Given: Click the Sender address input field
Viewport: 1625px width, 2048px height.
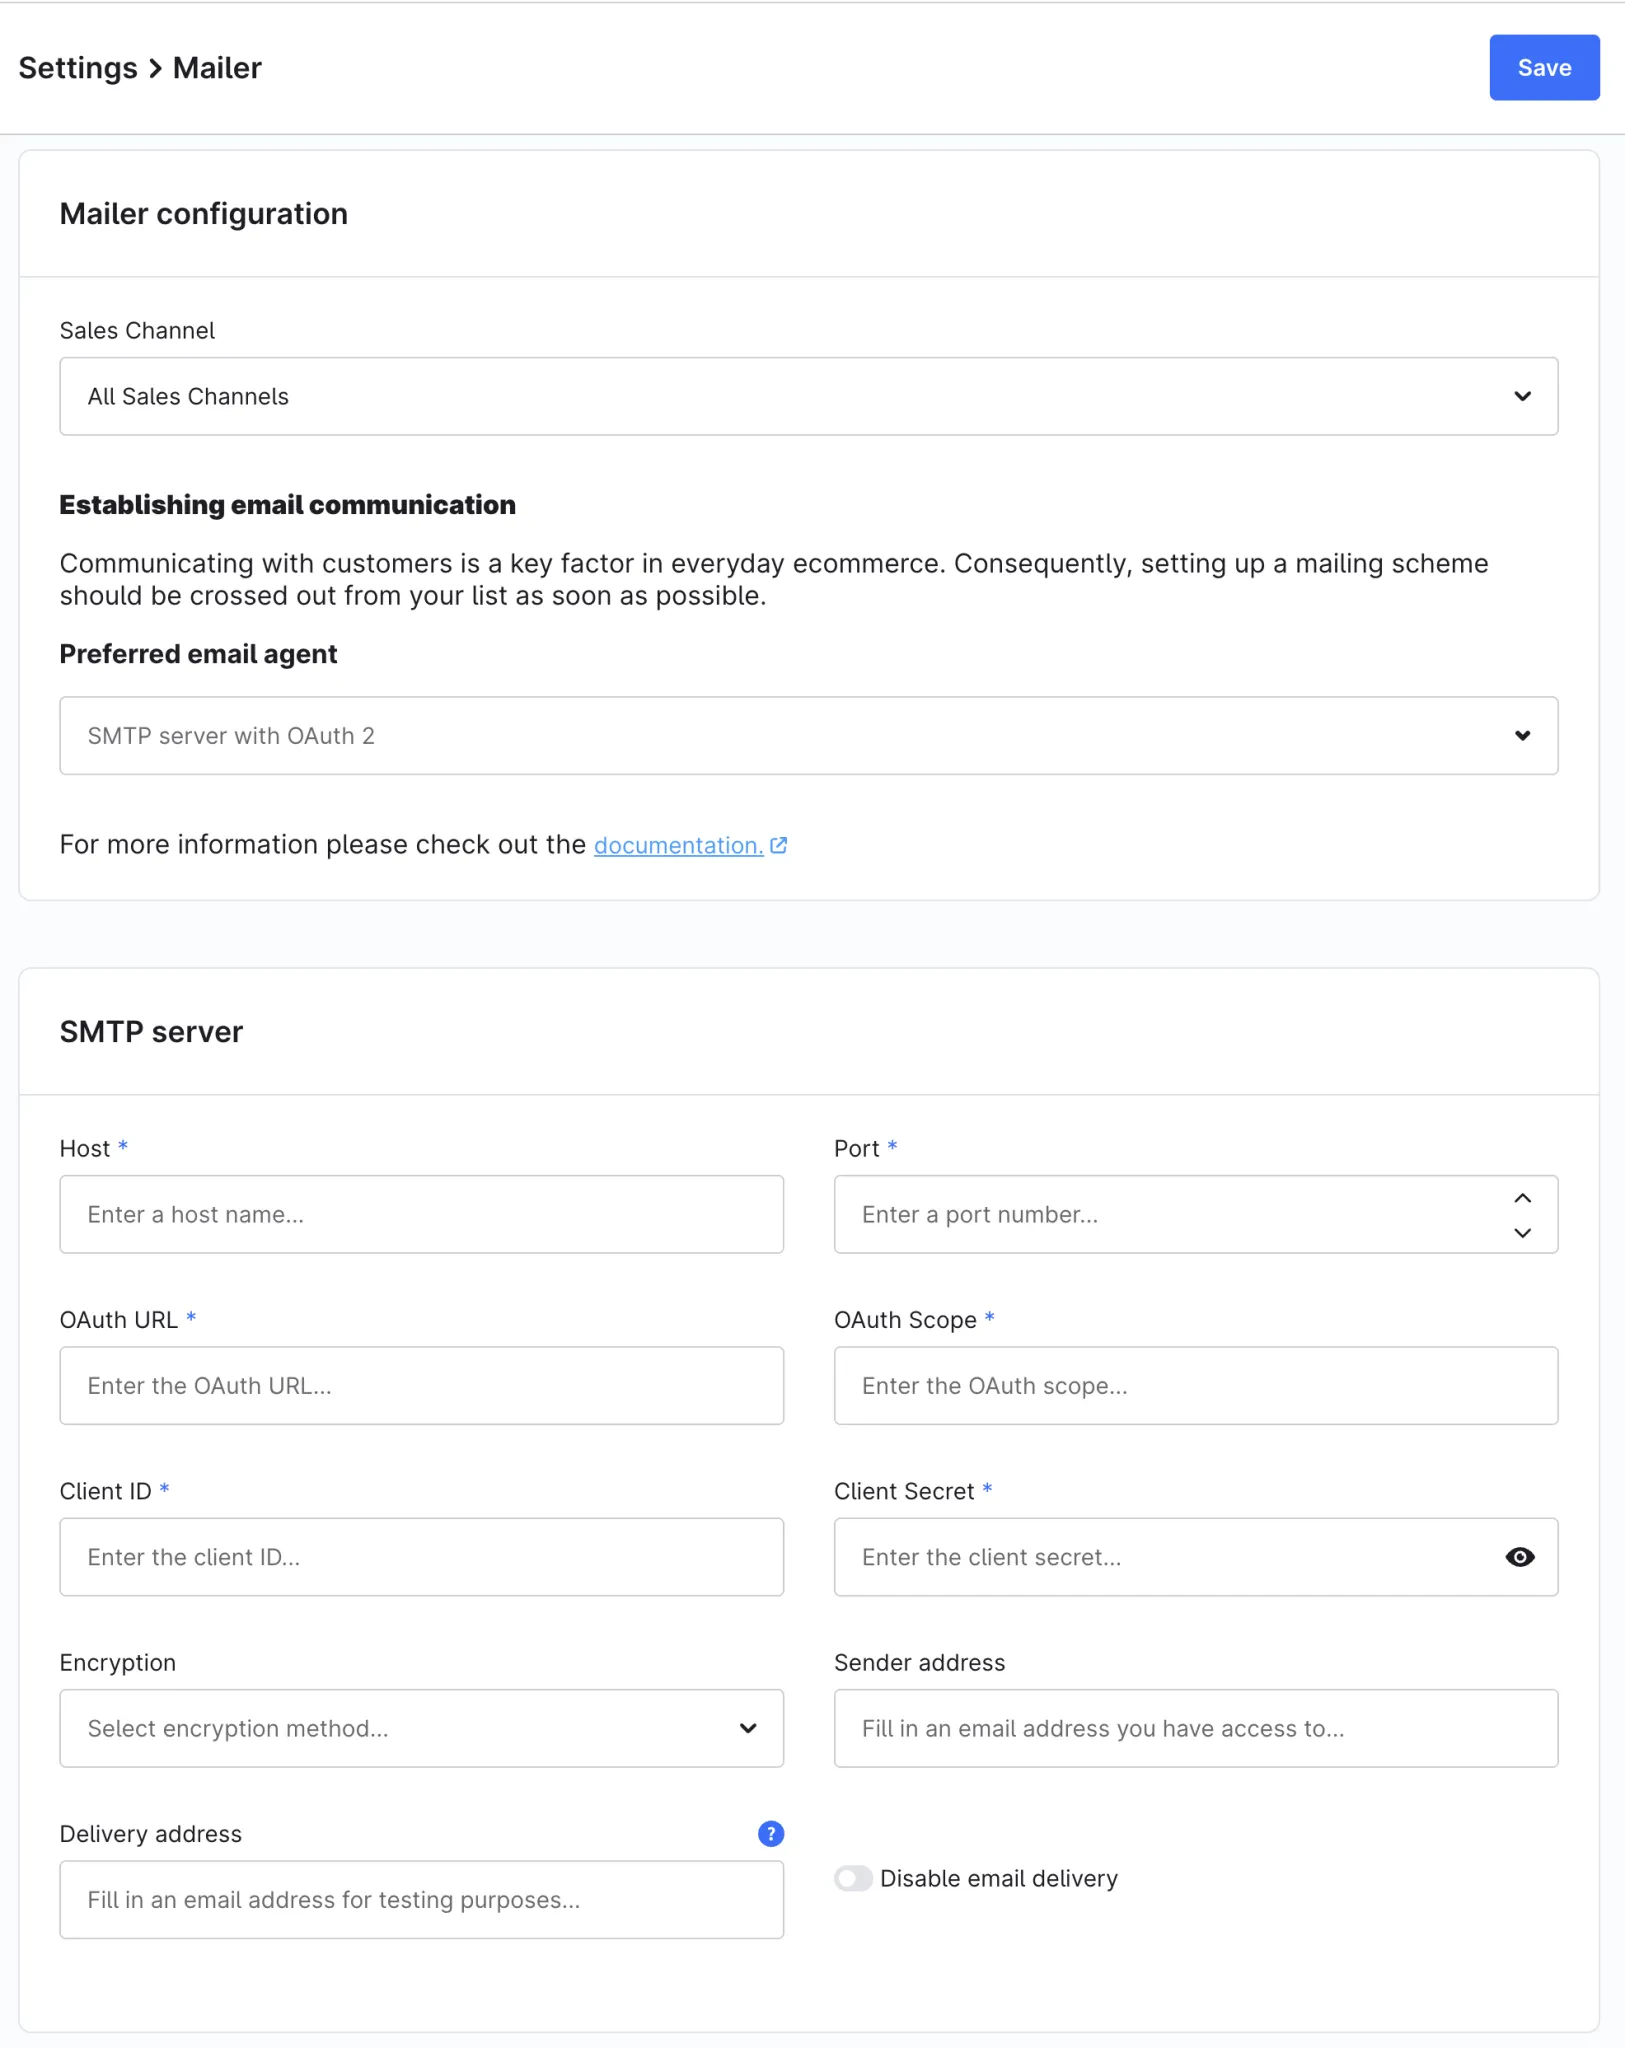Looking at the screenshot, I should [1195, 1729].
